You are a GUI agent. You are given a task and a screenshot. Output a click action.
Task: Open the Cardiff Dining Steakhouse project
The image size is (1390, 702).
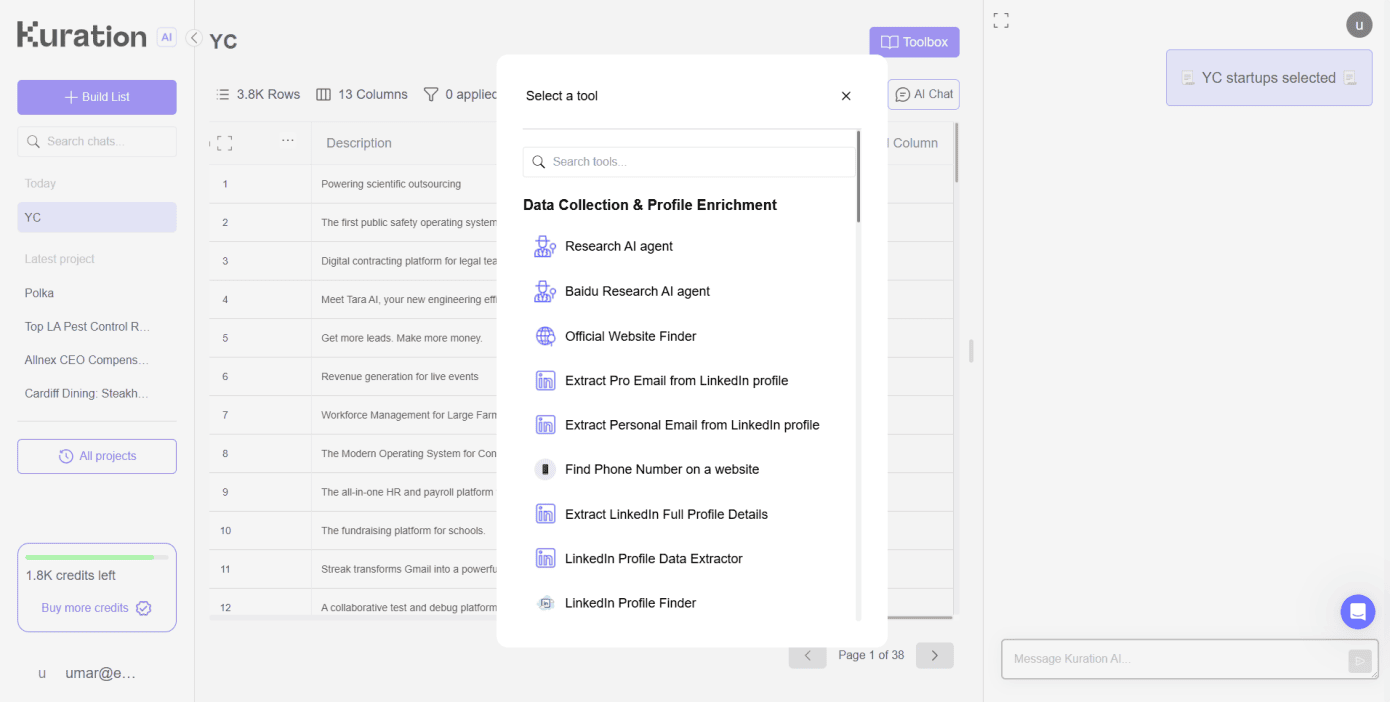tap(86, 393)
